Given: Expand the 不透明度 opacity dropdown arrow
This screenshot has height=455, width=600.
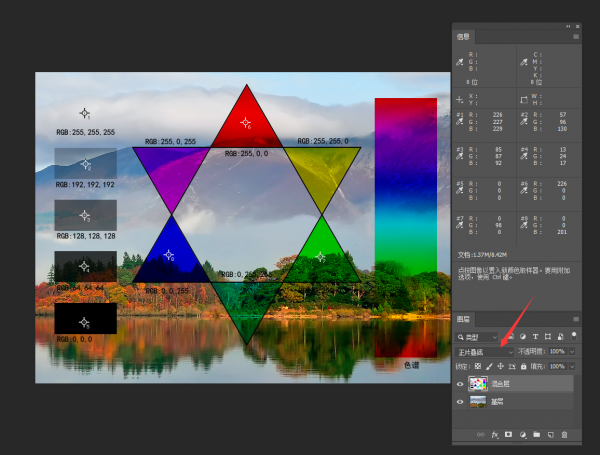Looking at the screenshot, I should [573, 352].
